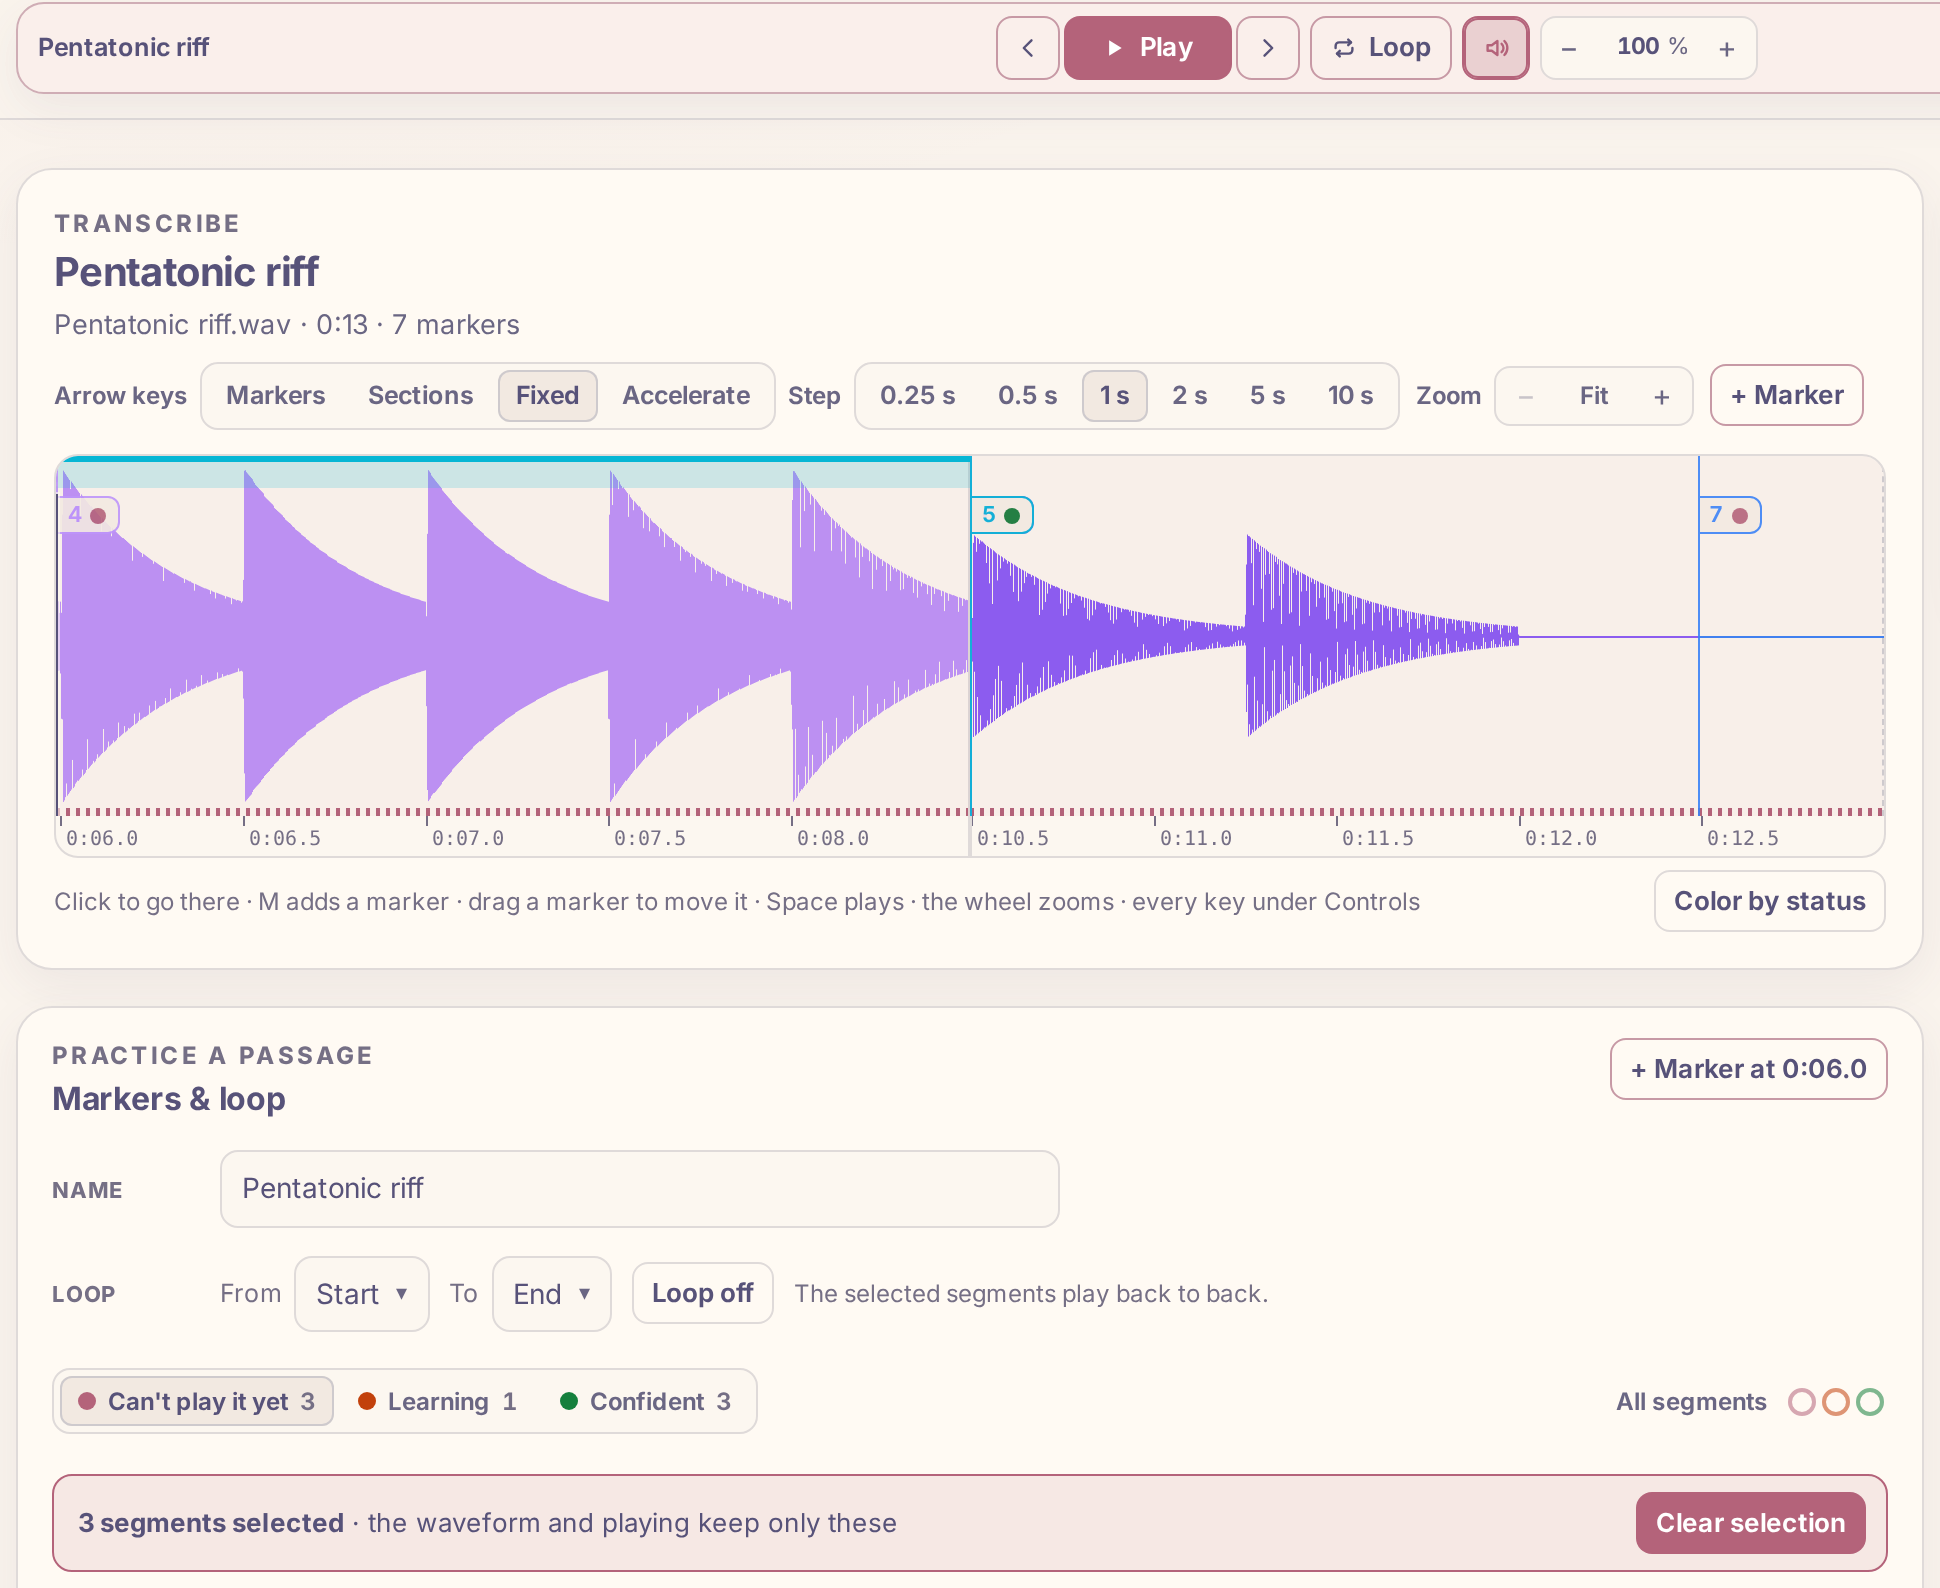Choose Accelerate arrow key mode
Image resolution: width=1940 pixels, height=1588 pixels.
point(686,396)
